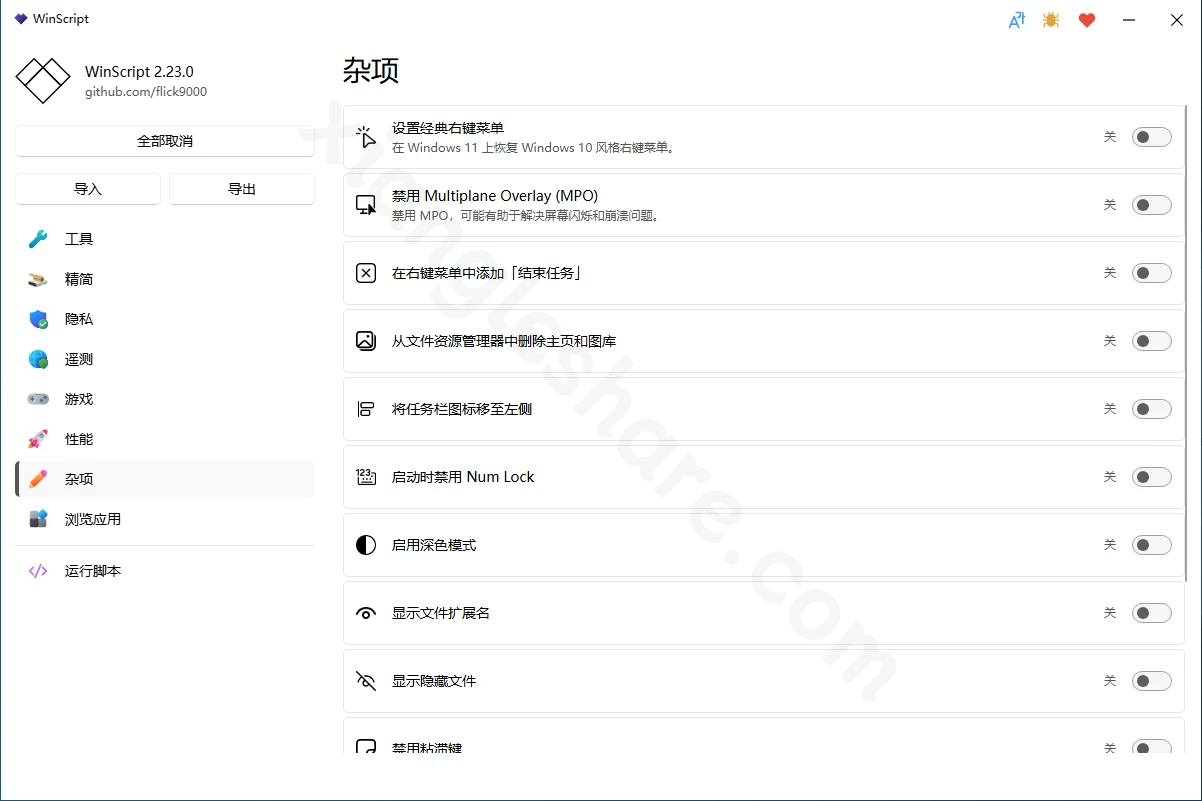Image resolution: width=1202 pixels, height=801 pixels.
Task: Click the WinScript diamond logo
Action: click(43, 81)
